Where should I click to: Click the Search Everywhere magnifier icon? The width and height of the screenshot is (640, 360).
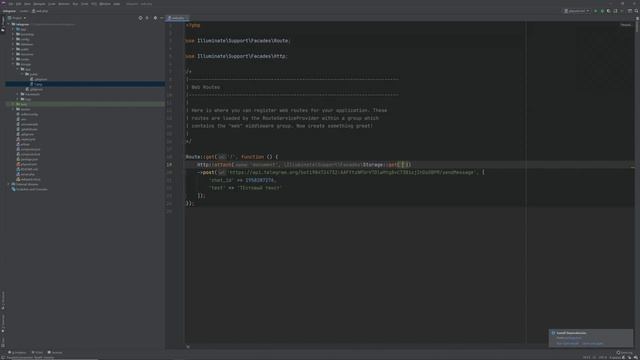pos(636,11)
